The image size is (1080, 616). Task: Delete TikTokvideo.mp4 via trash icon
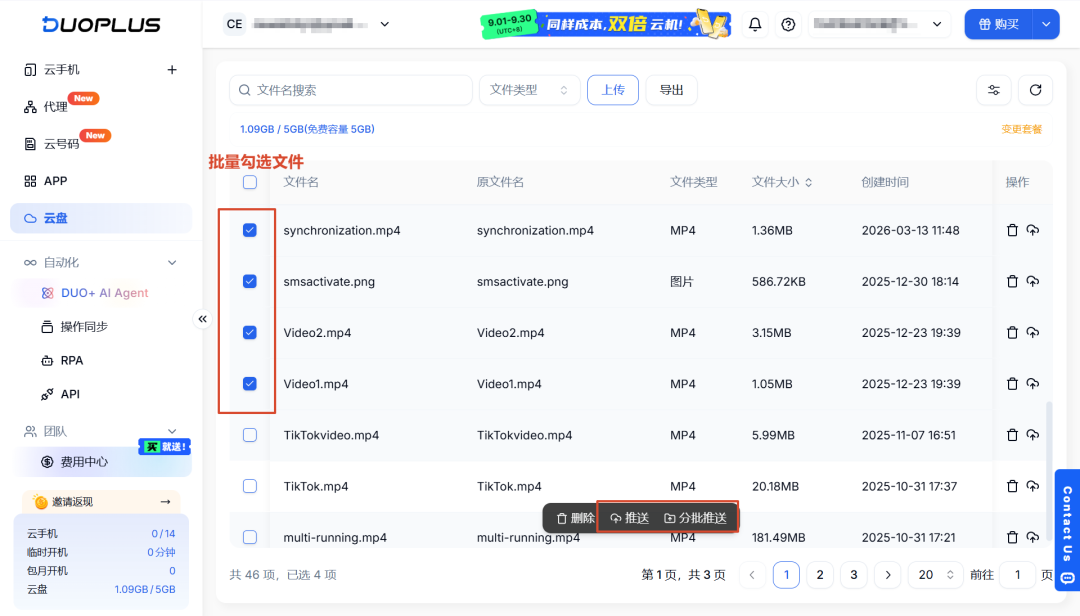[1012, 435]
